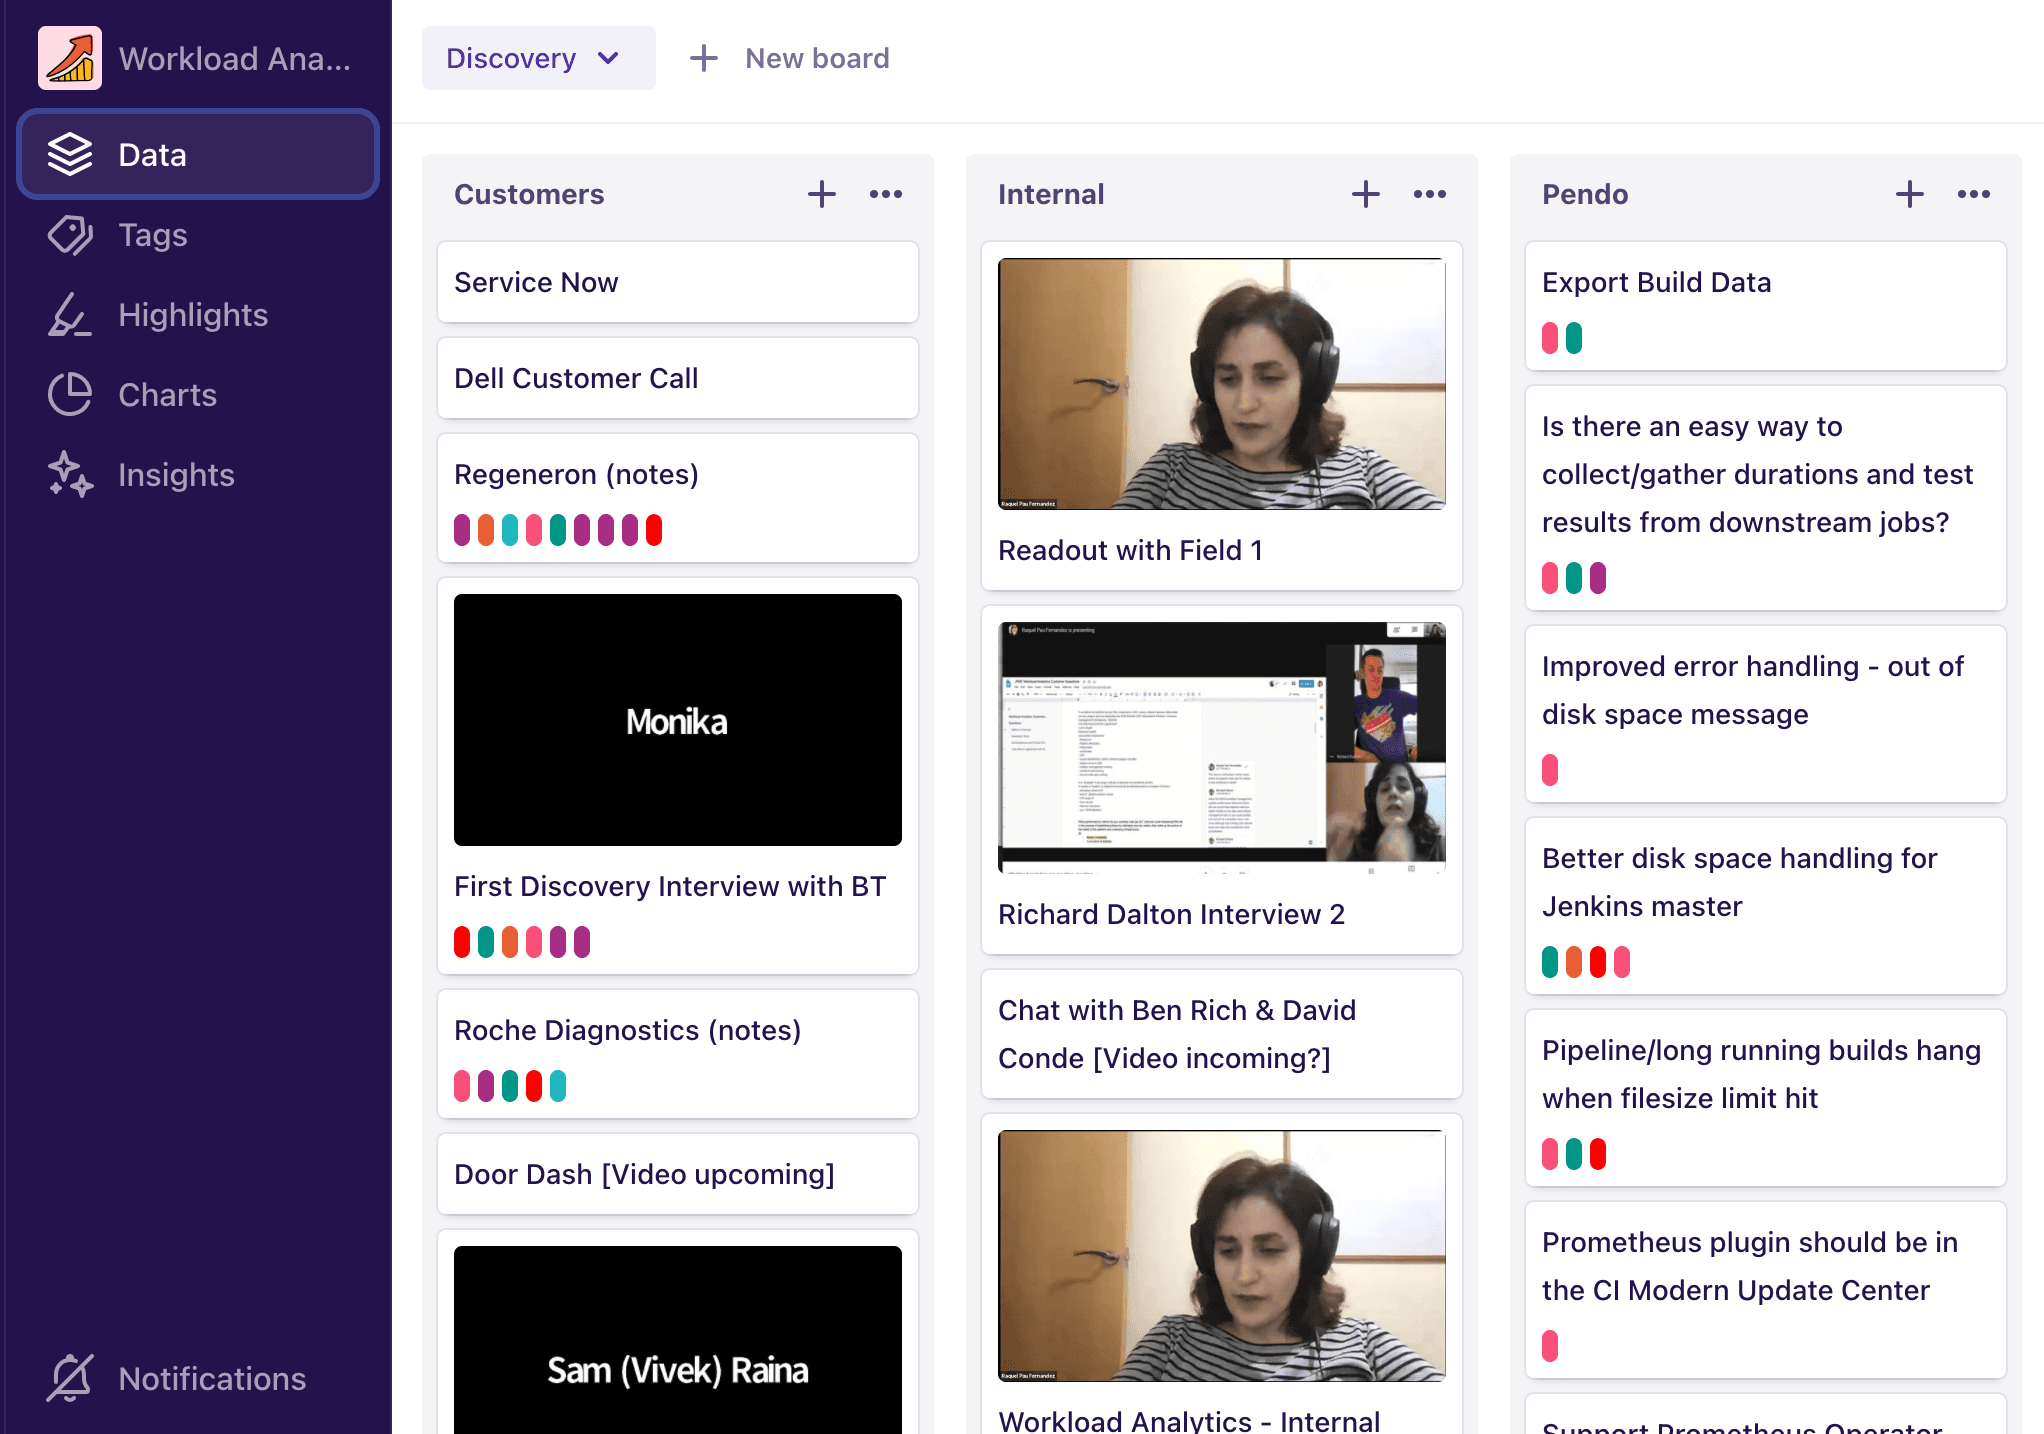
Task: Add a note to the Pendo column
Action: (x=1910, y=194)
